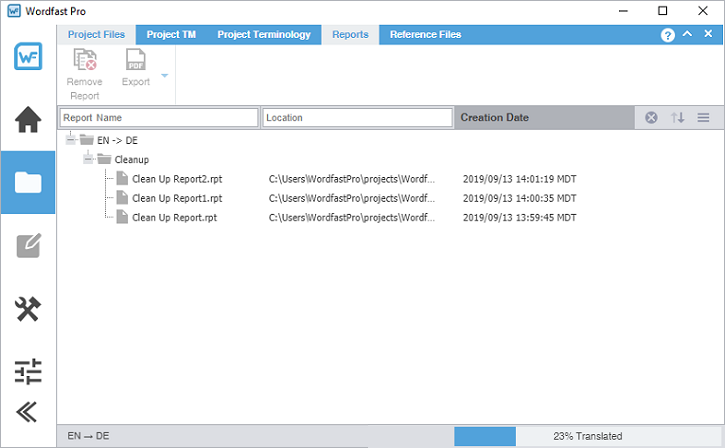
Task: Open the Export dropdown arrow
Action: [x=164, y=76]
